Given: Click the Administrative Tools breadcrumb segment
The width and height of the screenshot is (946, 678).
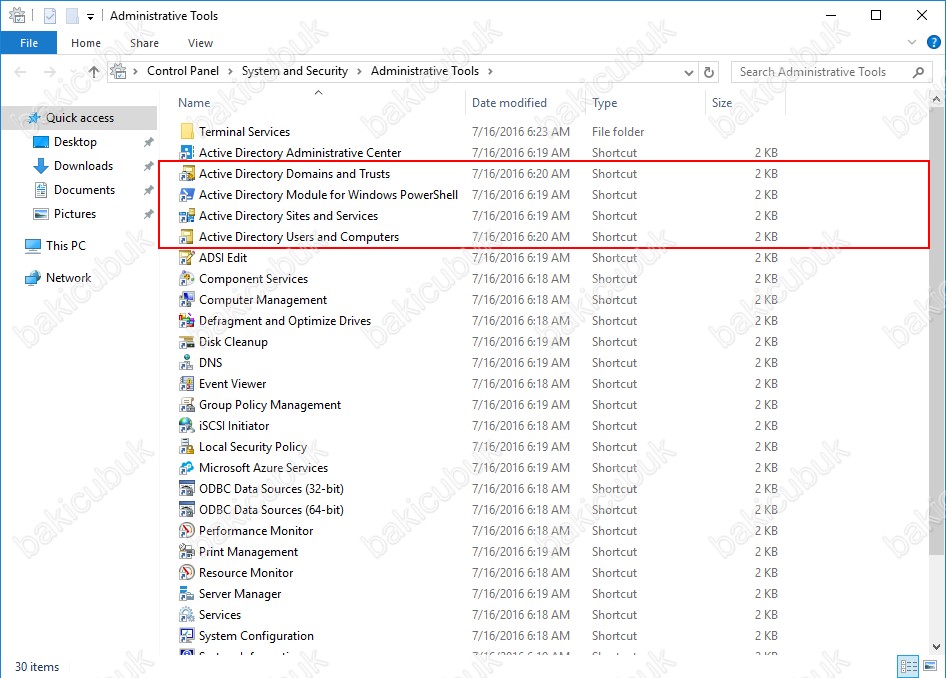Looking at the screenshot, I should pos(425,71).
